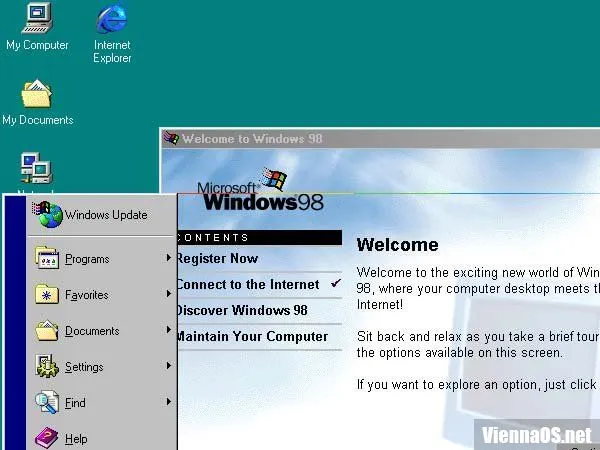Select Connect to the Internet option
This screenshot has width=600, height=450.
[248, 284]
